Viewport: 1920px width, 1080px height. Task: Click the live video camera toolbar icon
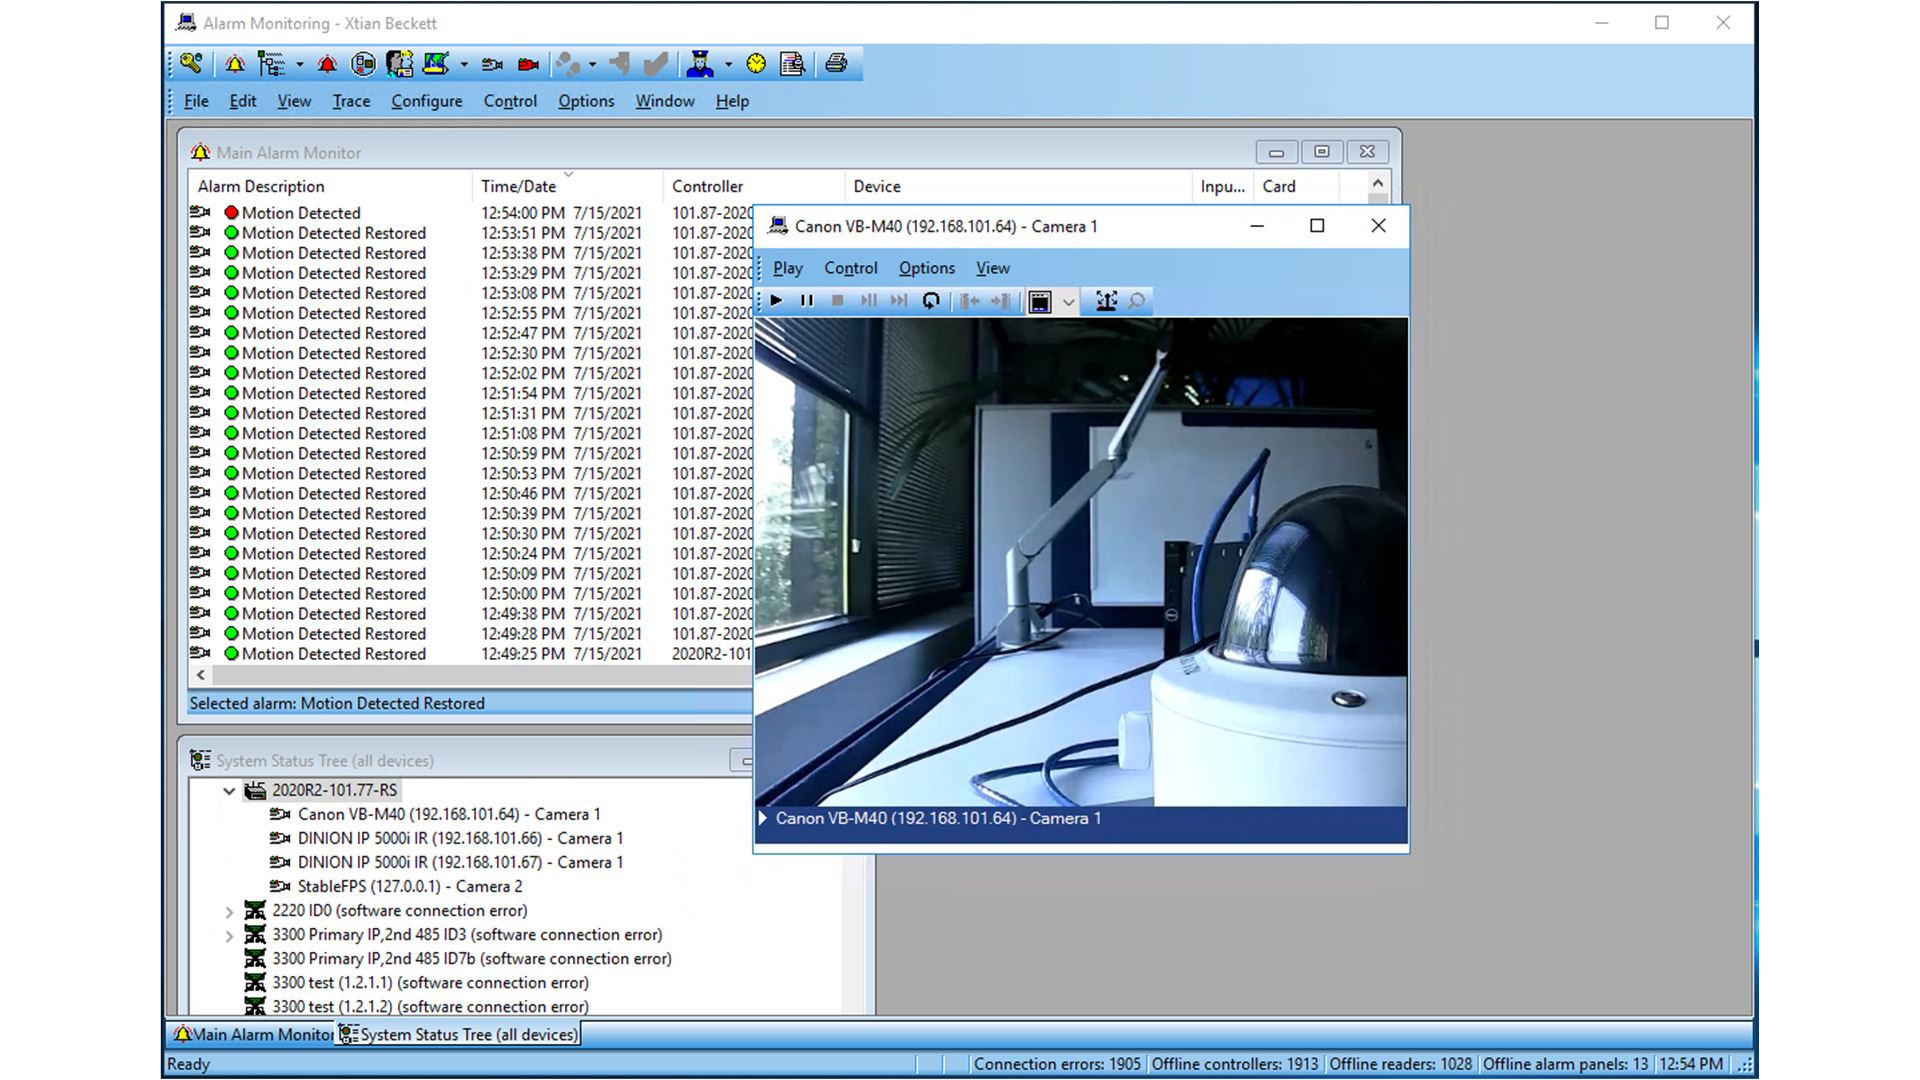(x=492, y=64)
